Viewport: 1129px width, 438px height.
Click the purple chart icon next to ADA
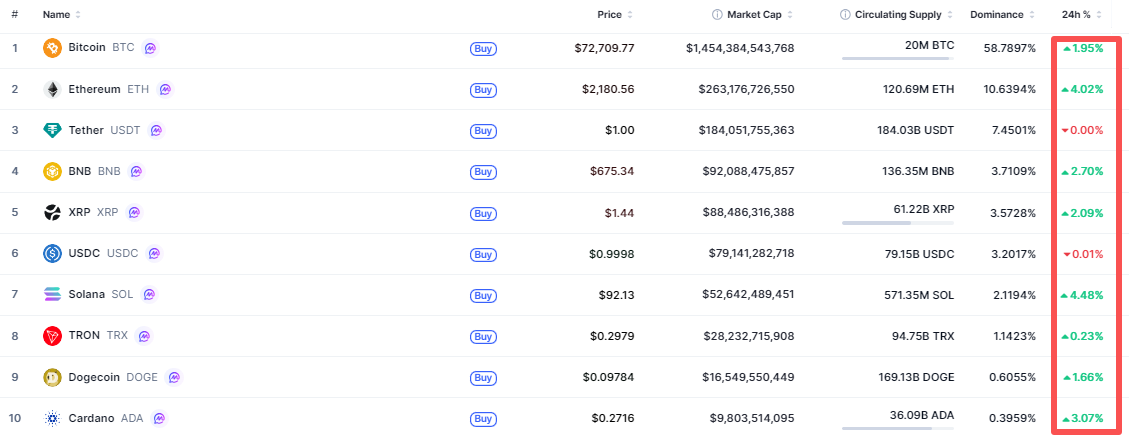pos(159,418)
